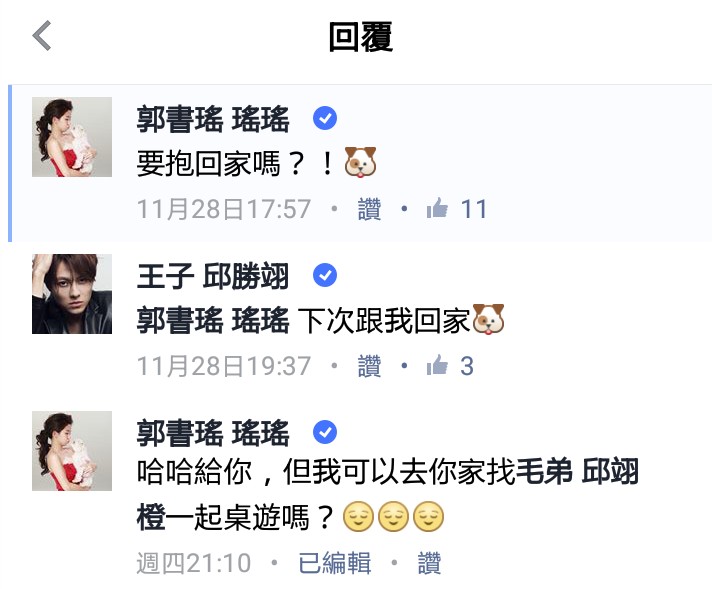Viewport: 720px width, 589px height.
Task: Like the 要抱回家嗎 comment with 讚
Action: [x=369, y=209]
